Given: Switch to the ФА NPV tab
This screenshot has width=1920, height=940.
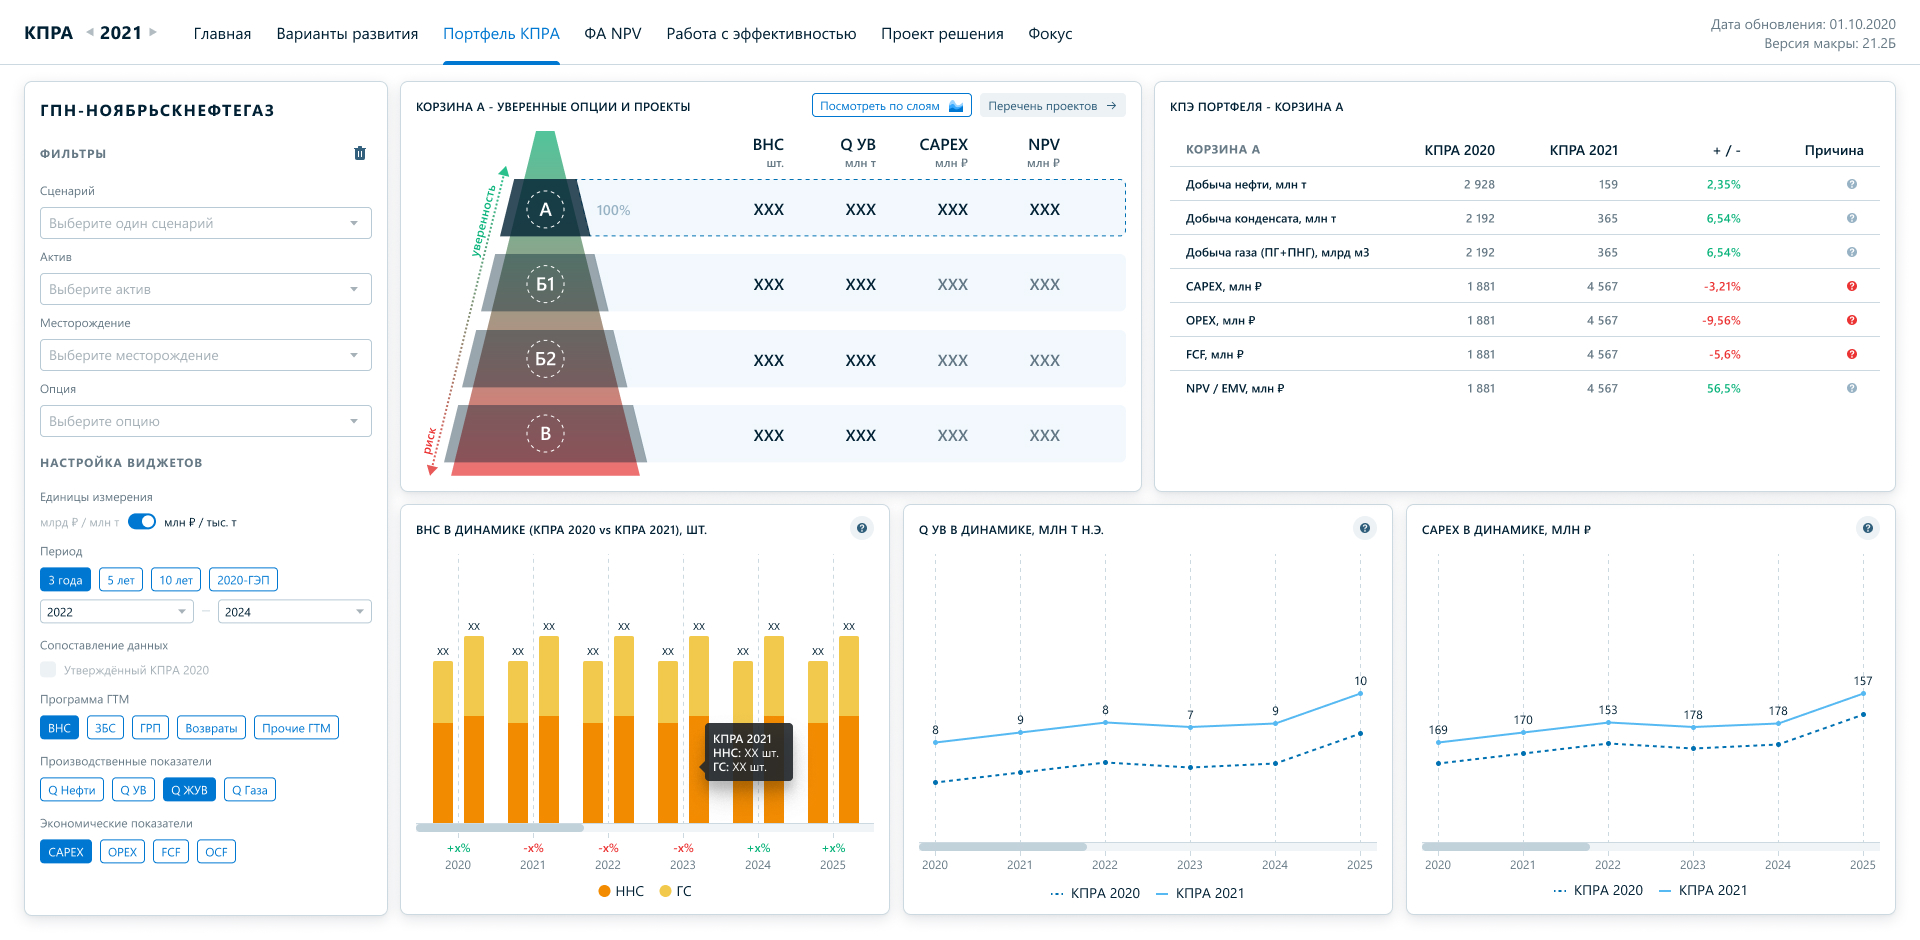Looking at the screenshot, I should (612, 33).
